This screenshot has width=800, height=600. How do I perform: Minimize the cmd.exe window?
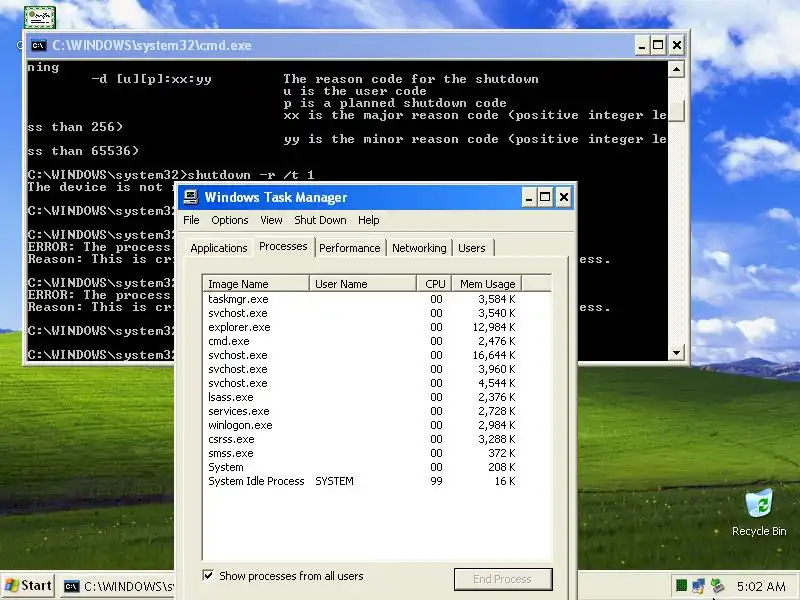pos(642,45)
